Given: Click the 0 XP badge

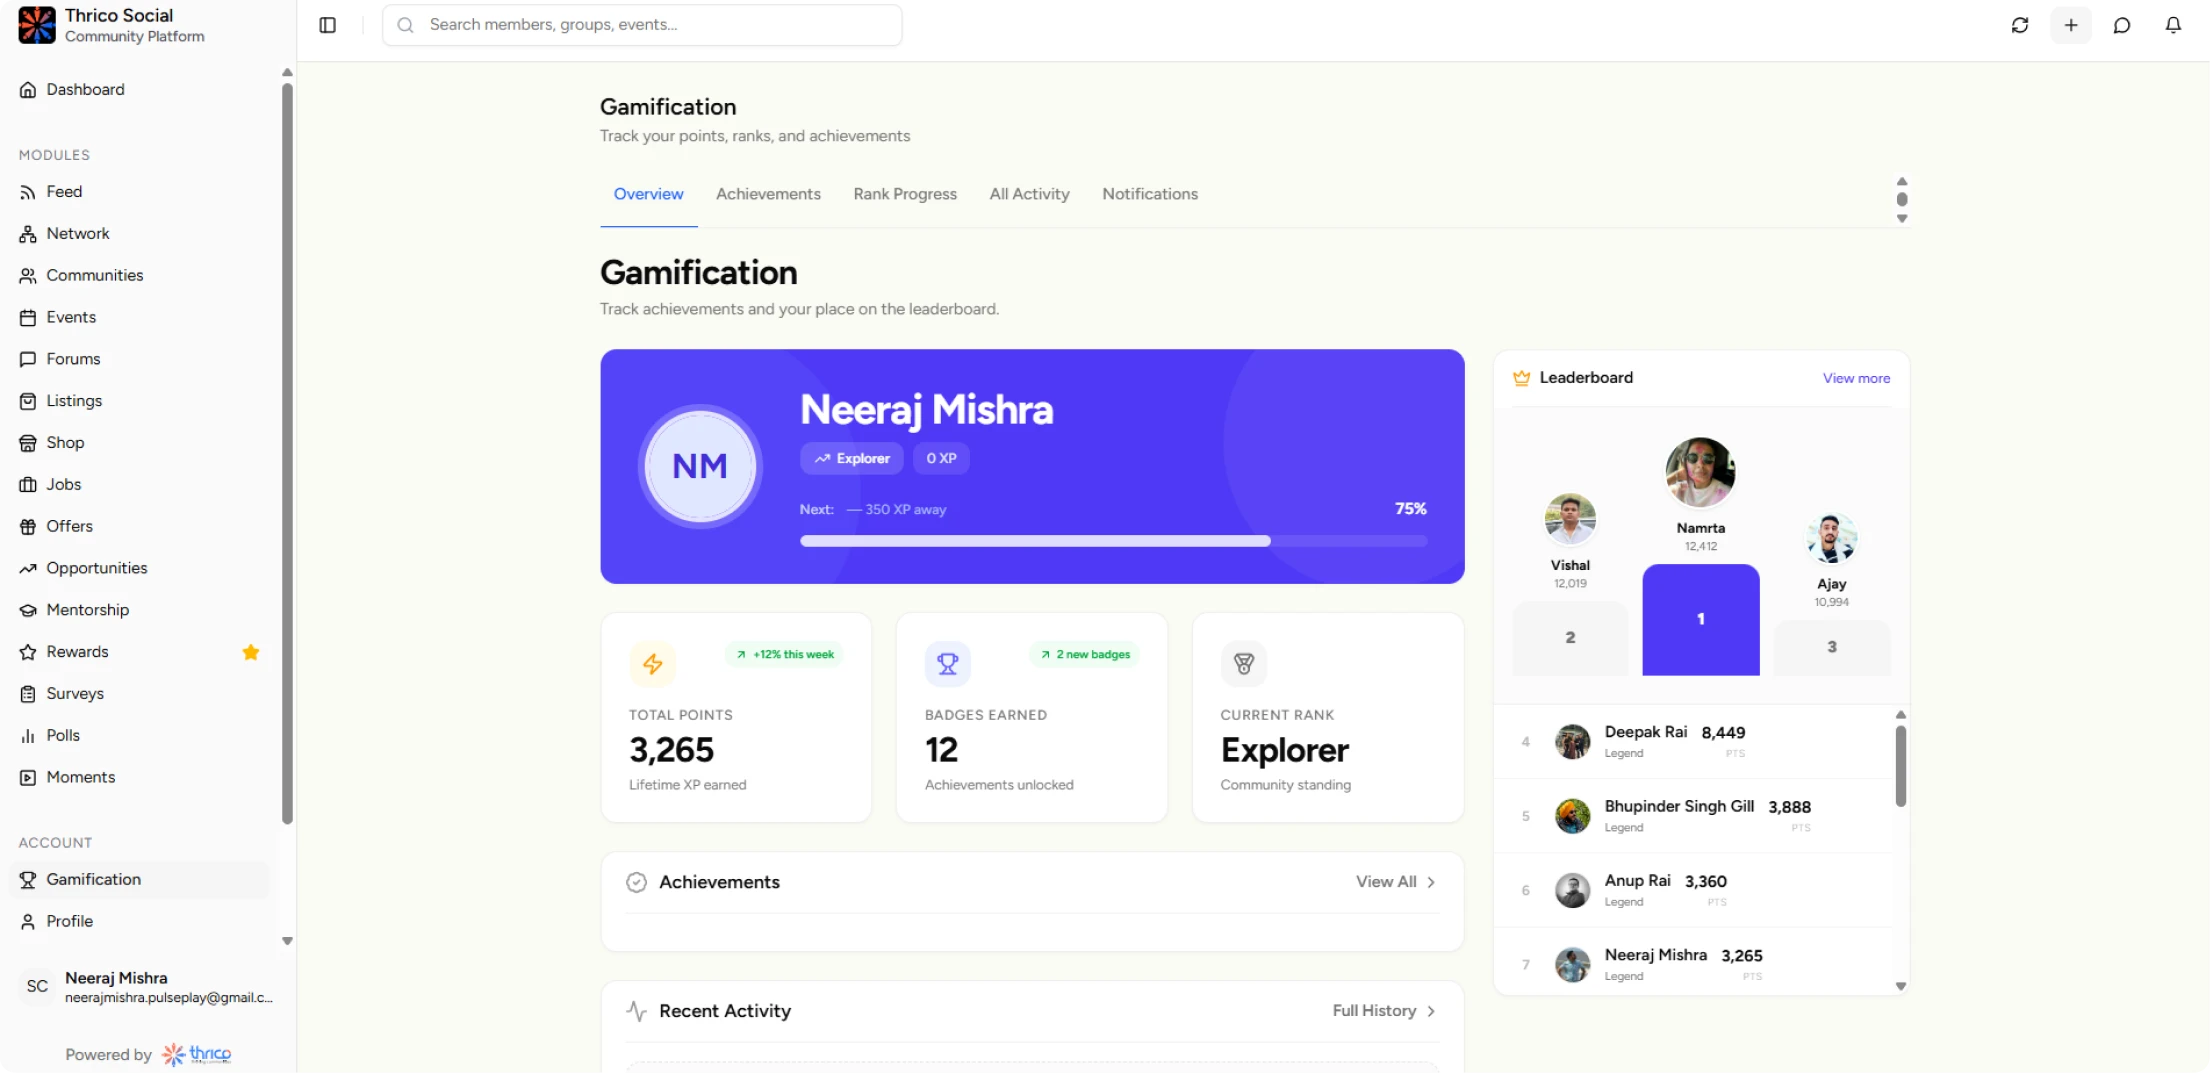Looking at the screenshot, I should pos(941,458).
